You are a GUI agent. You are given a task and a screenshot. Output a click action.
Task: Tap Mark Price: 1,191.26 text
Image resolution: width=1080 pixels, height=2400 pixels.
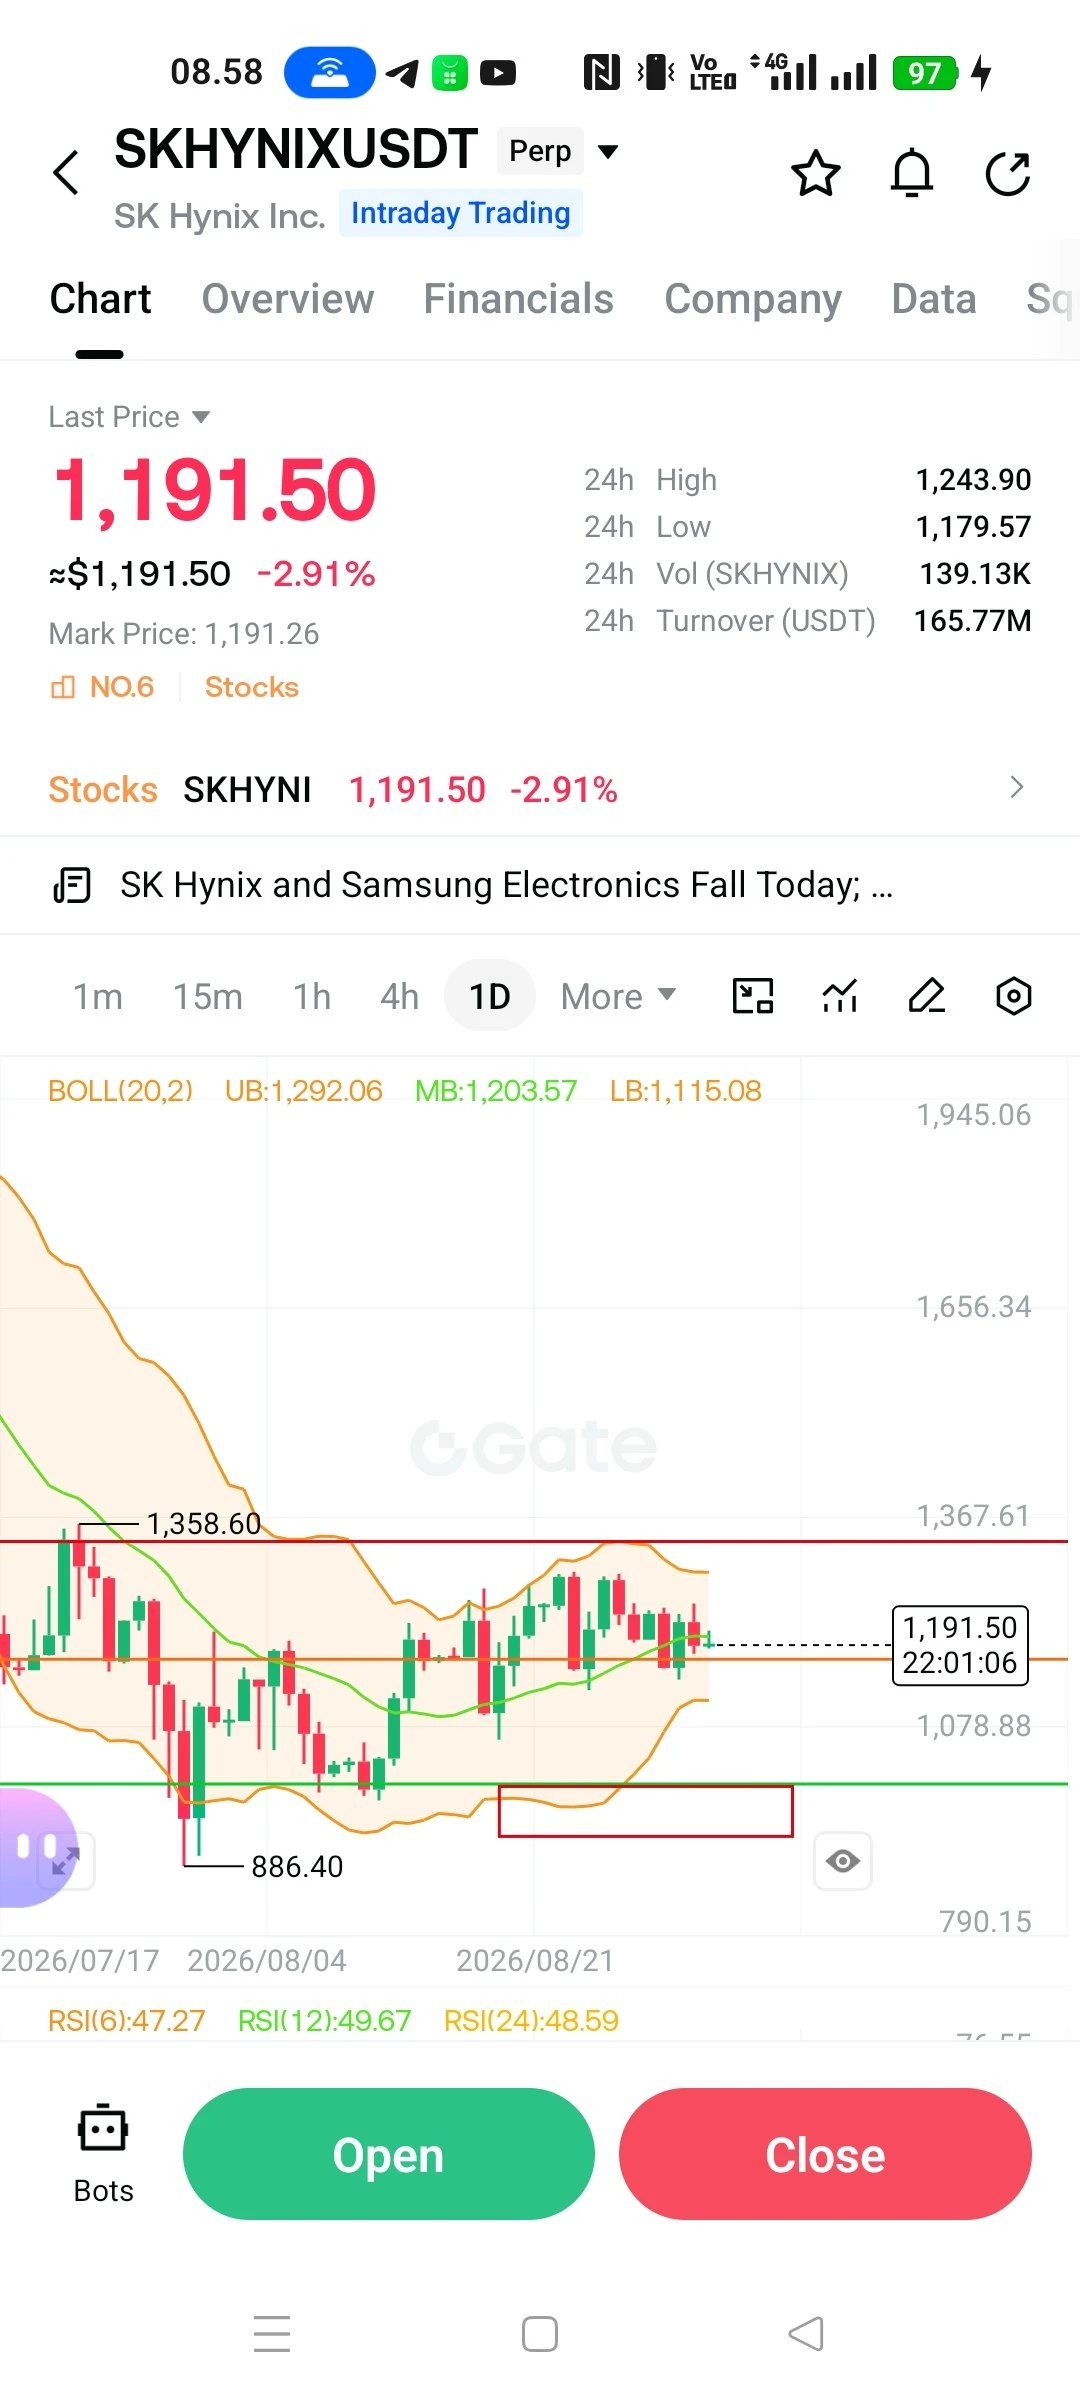(184, 634)
